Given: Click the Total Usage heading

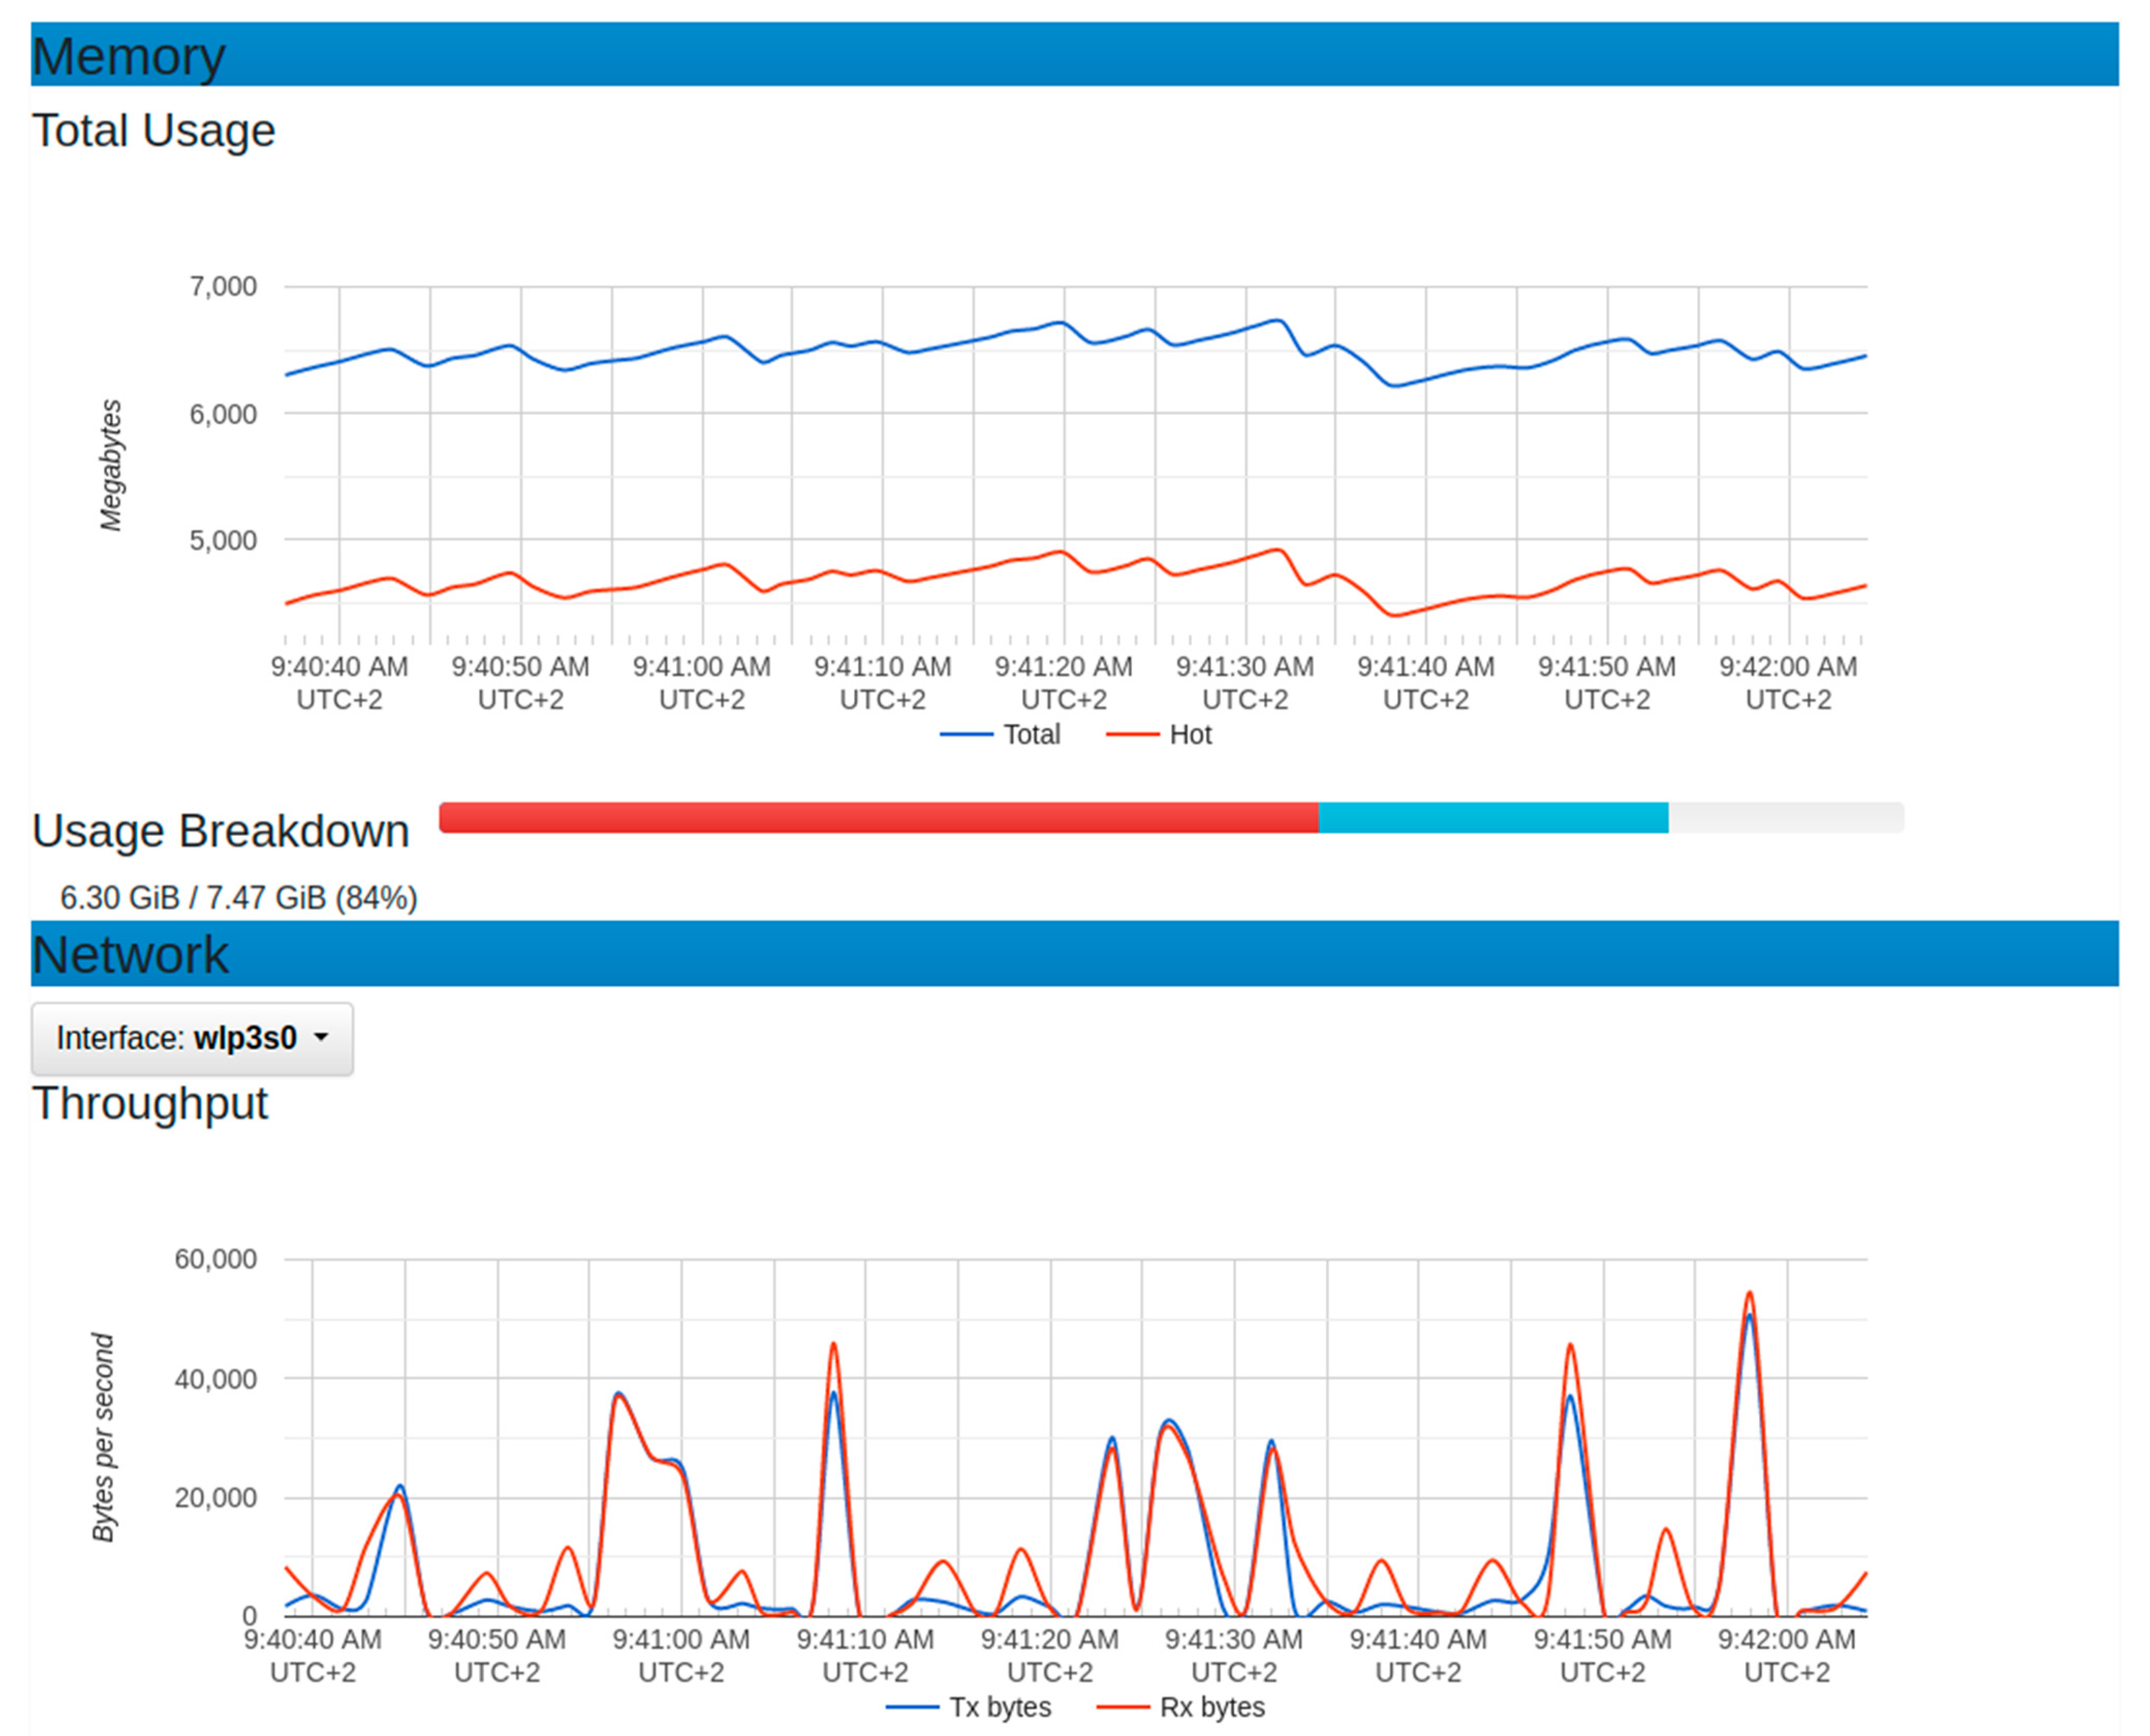Looking at the screenshot, I should [x=153, y=130].
